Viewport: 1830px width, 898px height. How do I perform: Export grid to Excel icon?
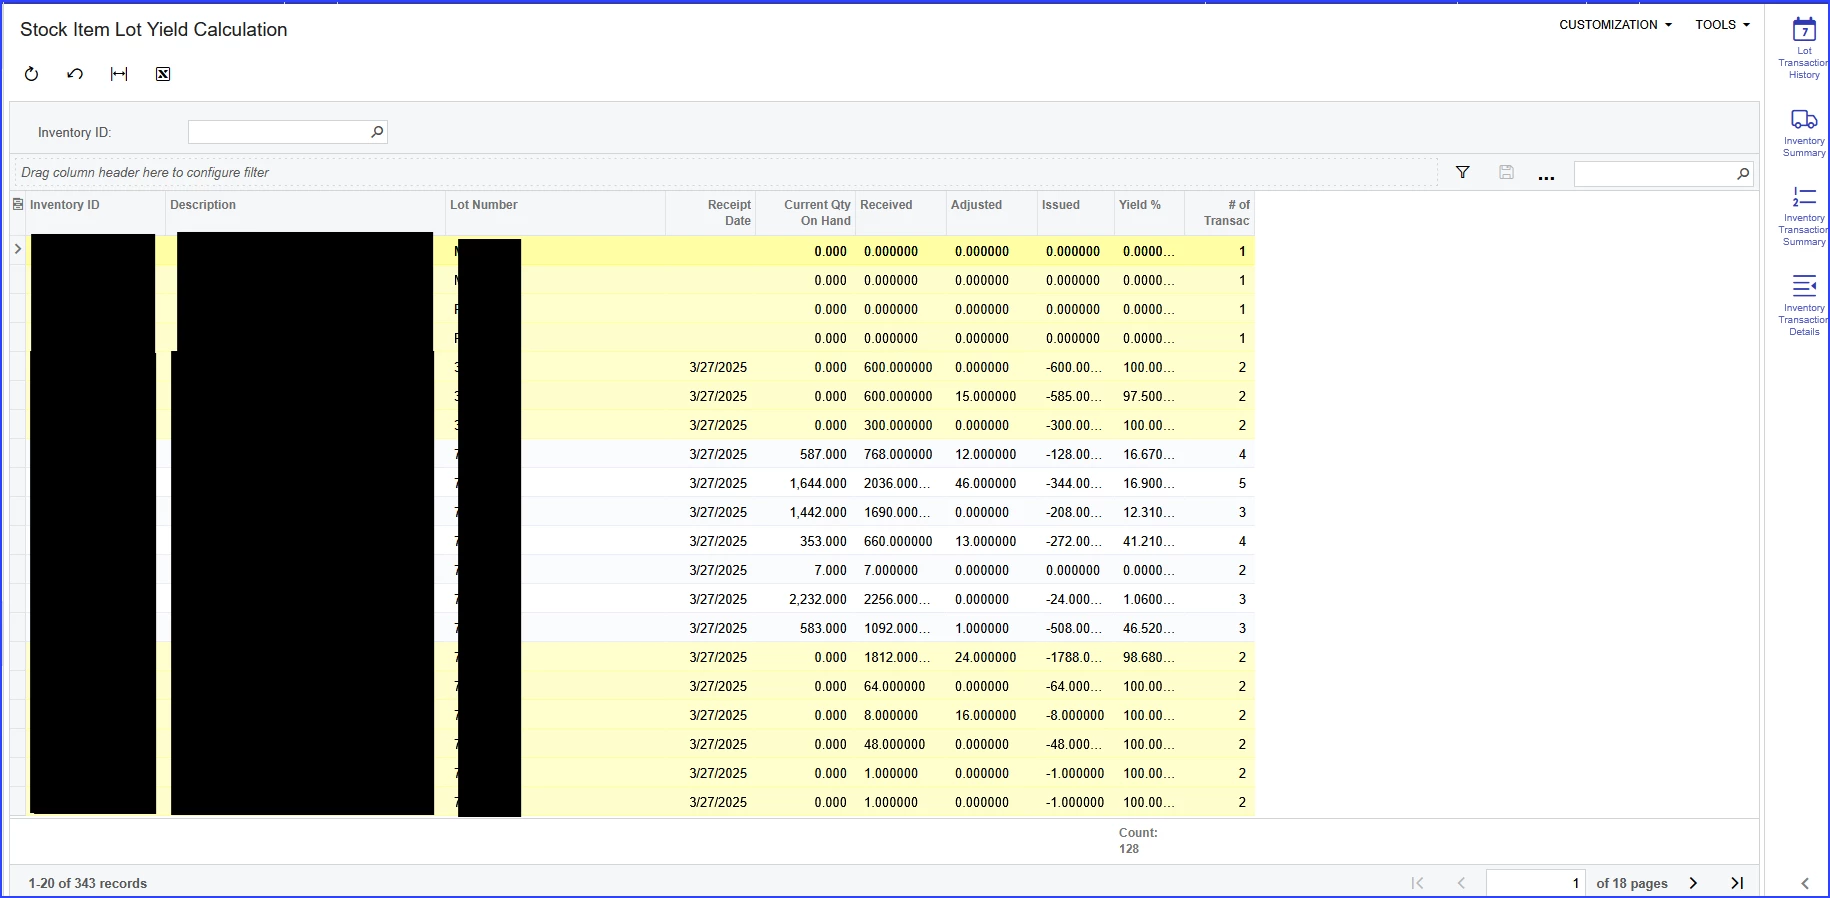163,74
